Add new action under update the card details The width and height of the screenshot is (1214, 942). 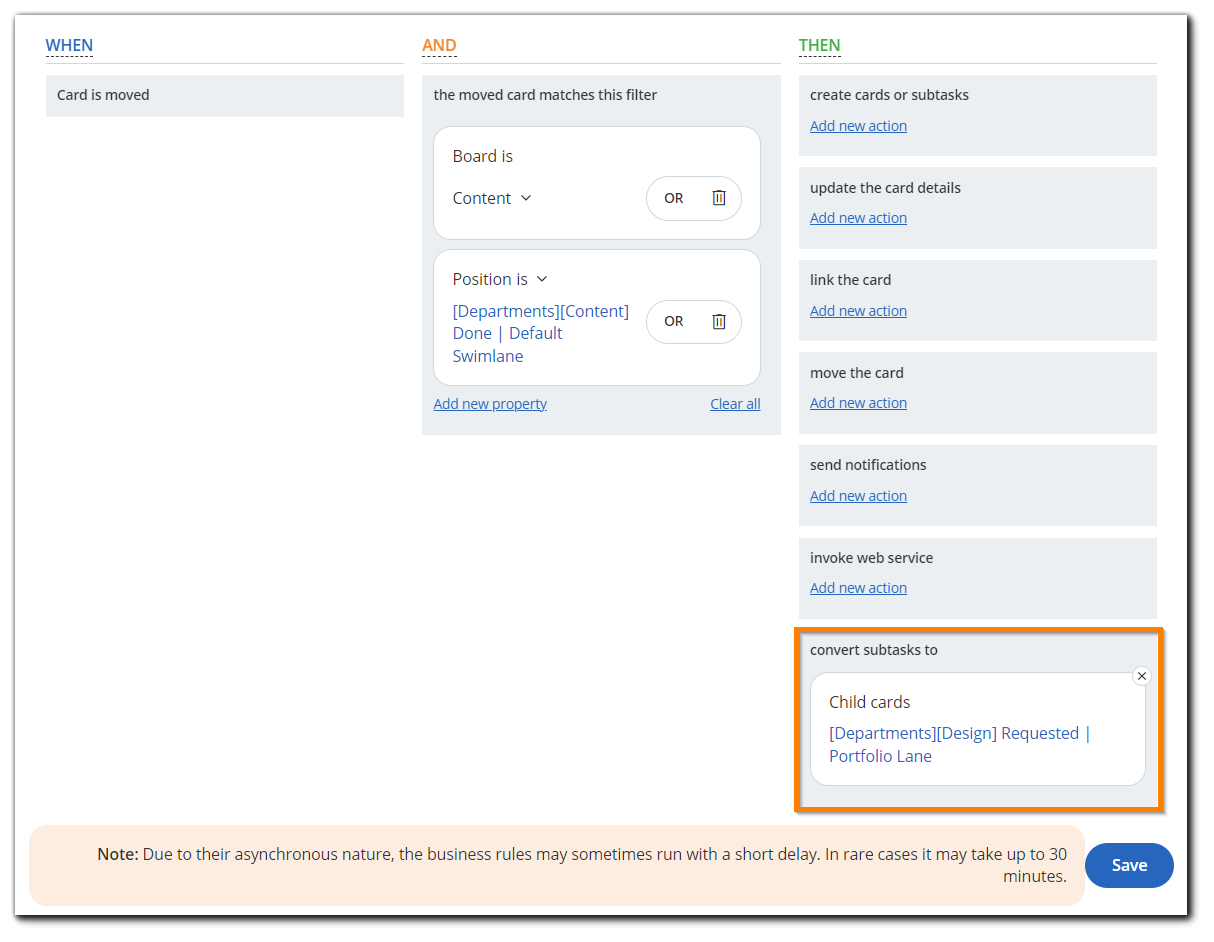point(858,218)
